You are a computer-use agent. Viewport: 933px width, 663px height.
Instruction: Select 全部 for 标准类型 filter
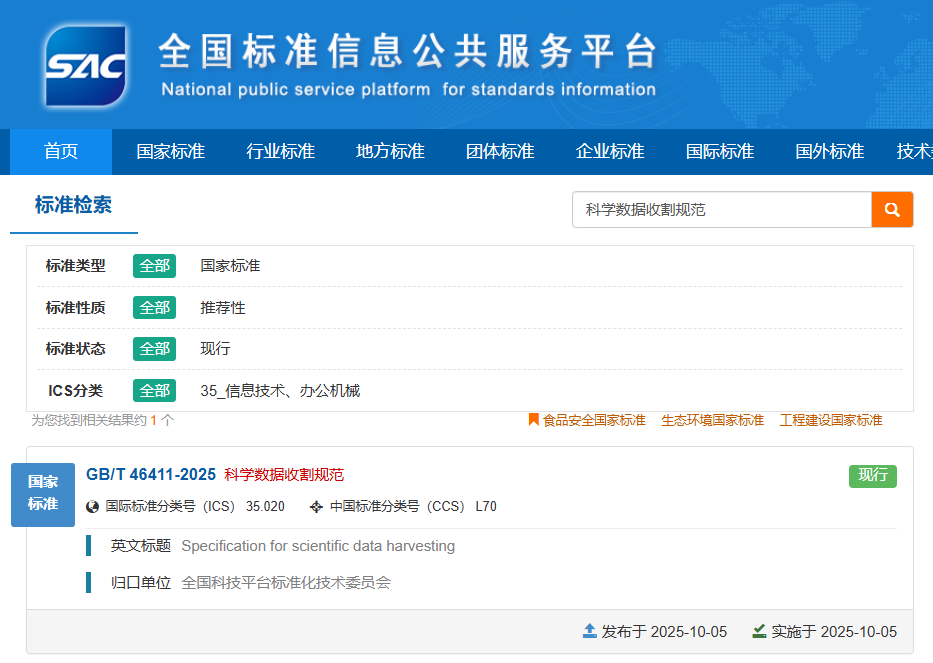[x=154, y=266]
